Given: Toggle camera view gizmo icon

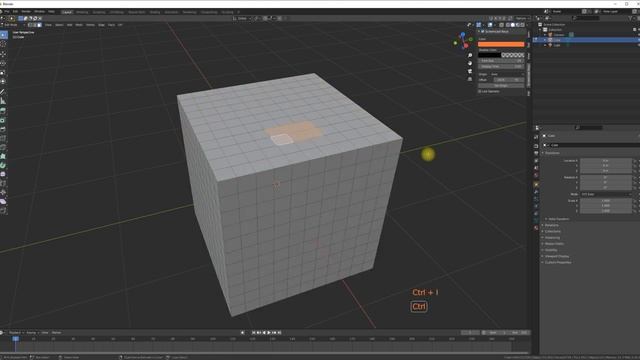Looking at the screenshot, I should [x=470, y=71].
